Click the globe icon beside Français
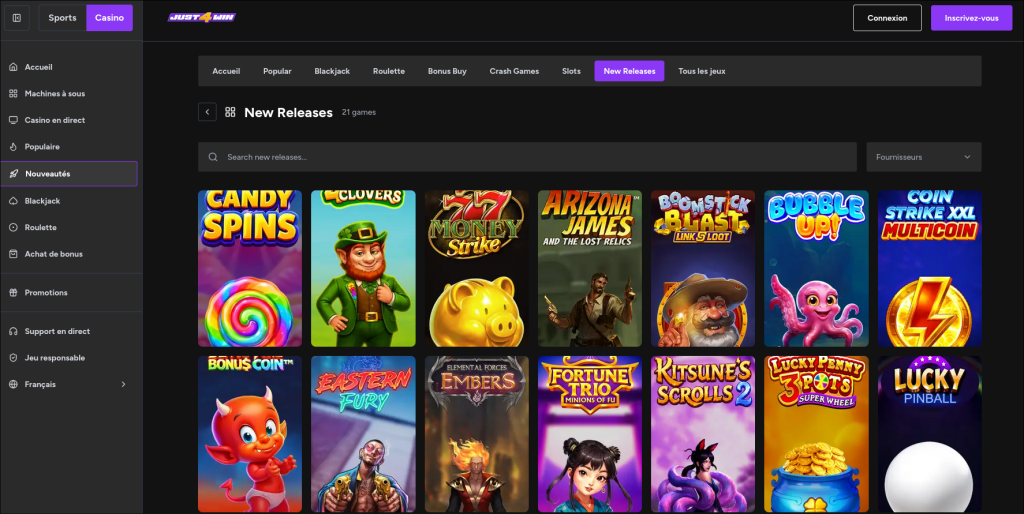This screenshot has height=514, width=1024. pyautogui.click(x=13, y=384)
